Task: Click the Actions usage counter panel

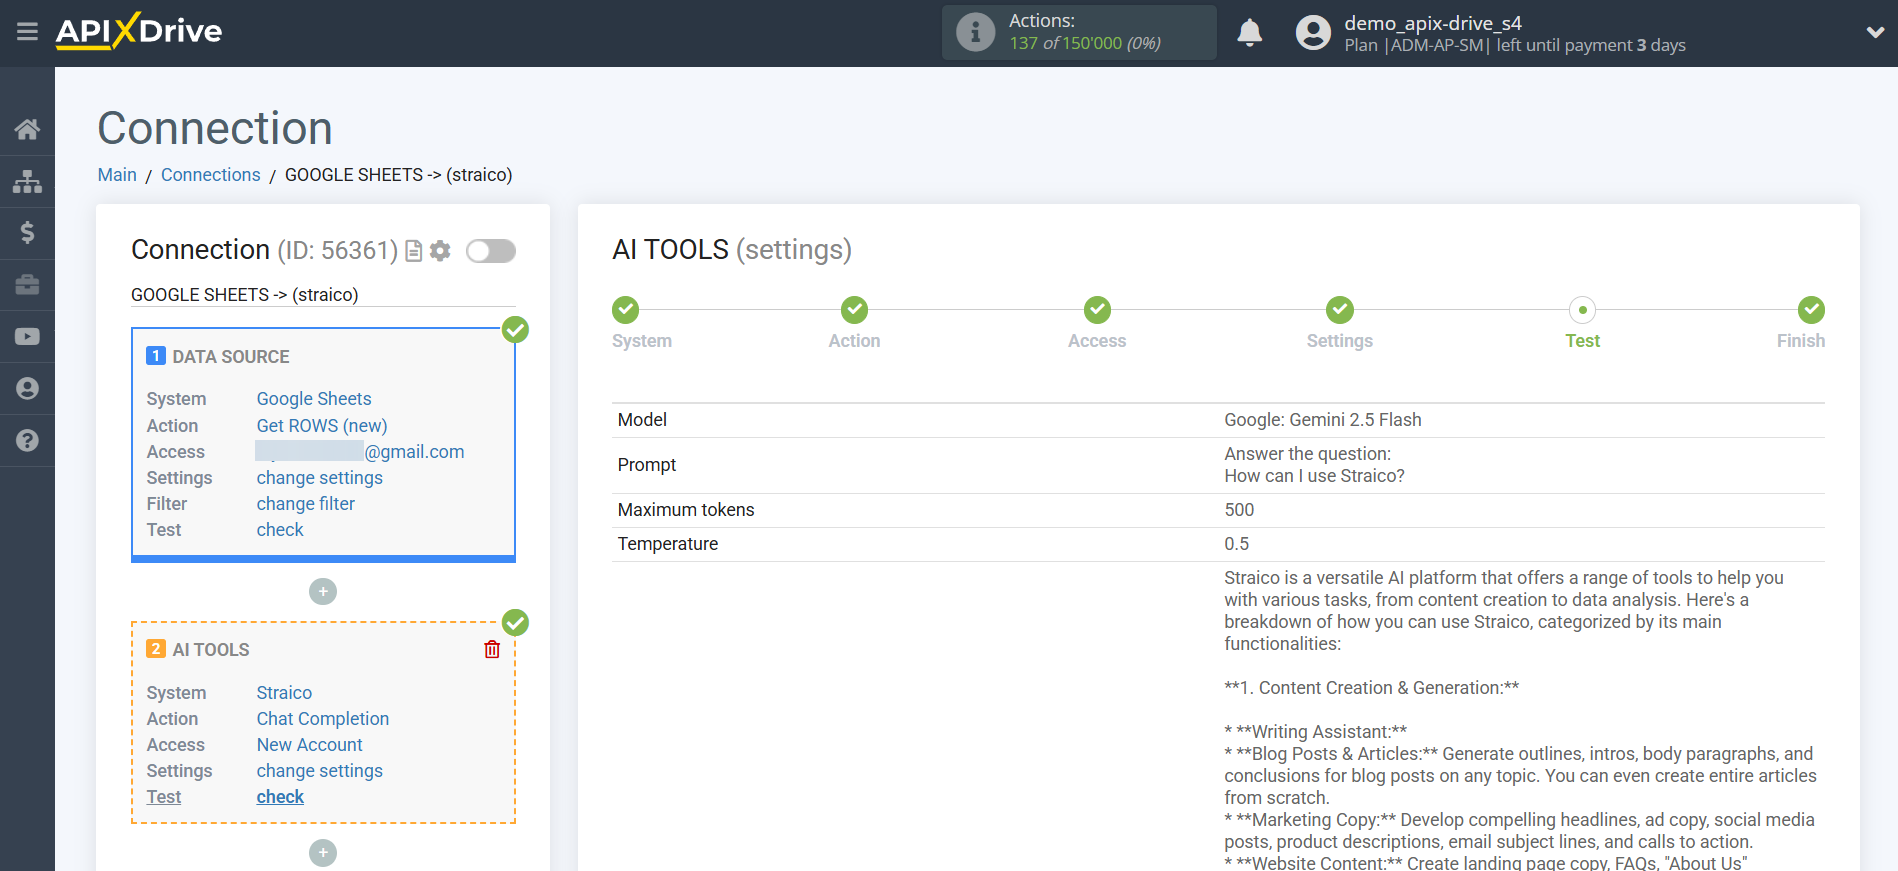Action: [1078, 33]
